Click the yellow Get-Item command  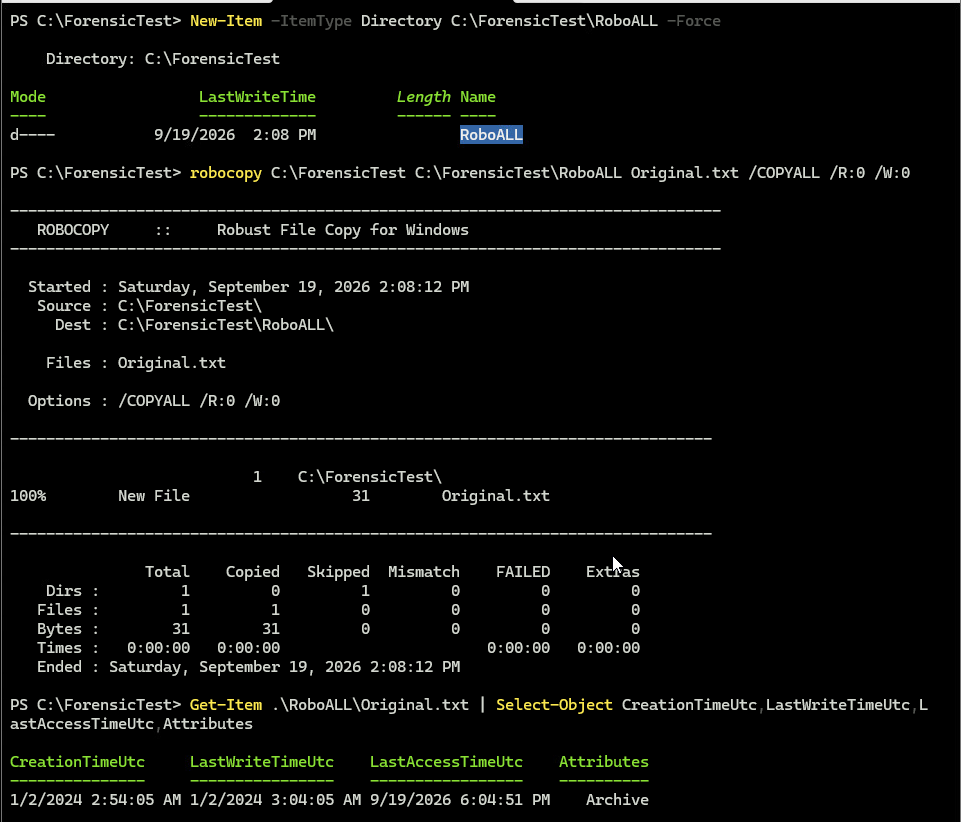pos(226,705)
